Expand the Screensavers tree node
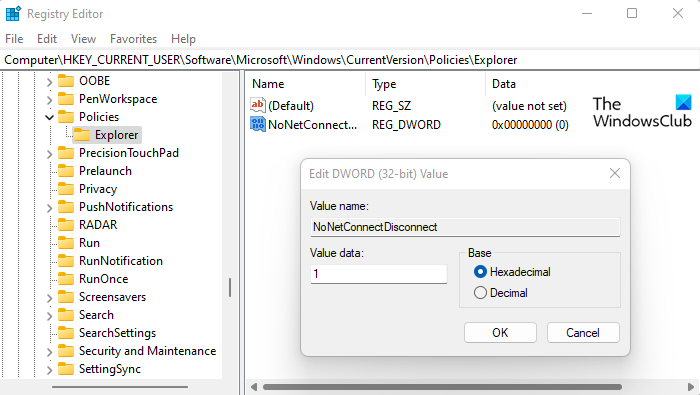 (50, 298)
